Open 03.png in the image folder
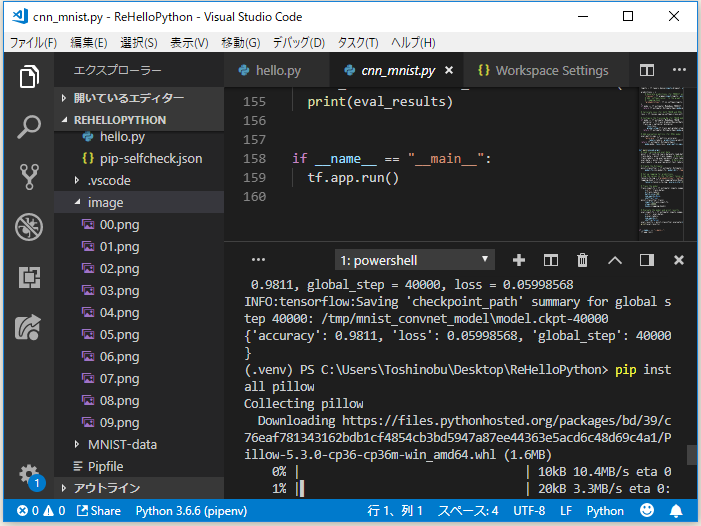 pos(139,290)
